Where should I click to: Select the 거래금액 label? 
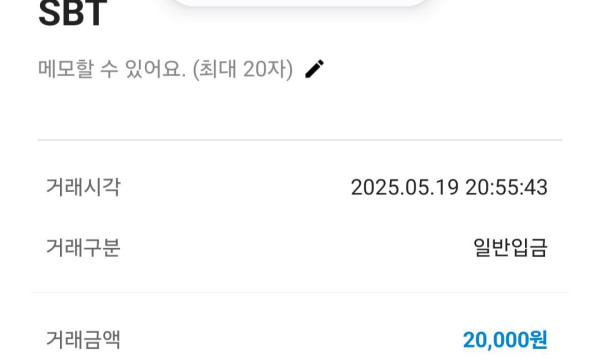click(x=83, y=340)
